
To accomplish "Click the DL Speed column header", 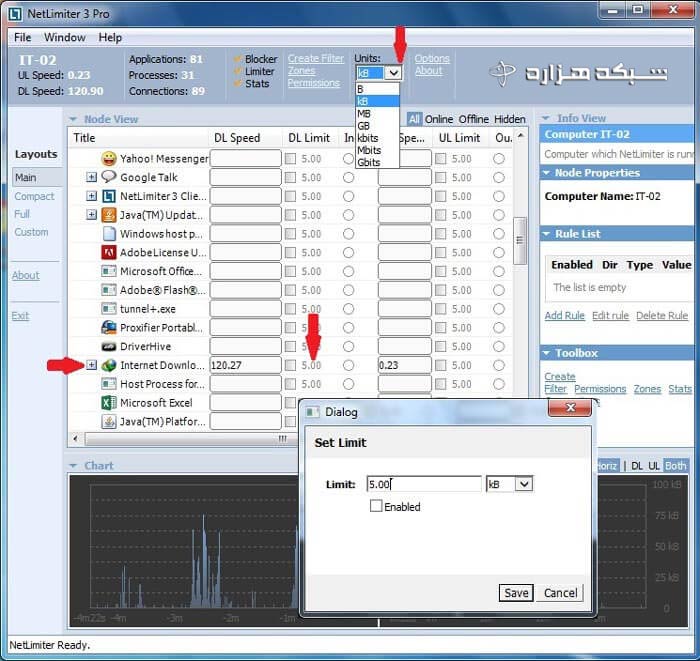I will tap(245, 138).
